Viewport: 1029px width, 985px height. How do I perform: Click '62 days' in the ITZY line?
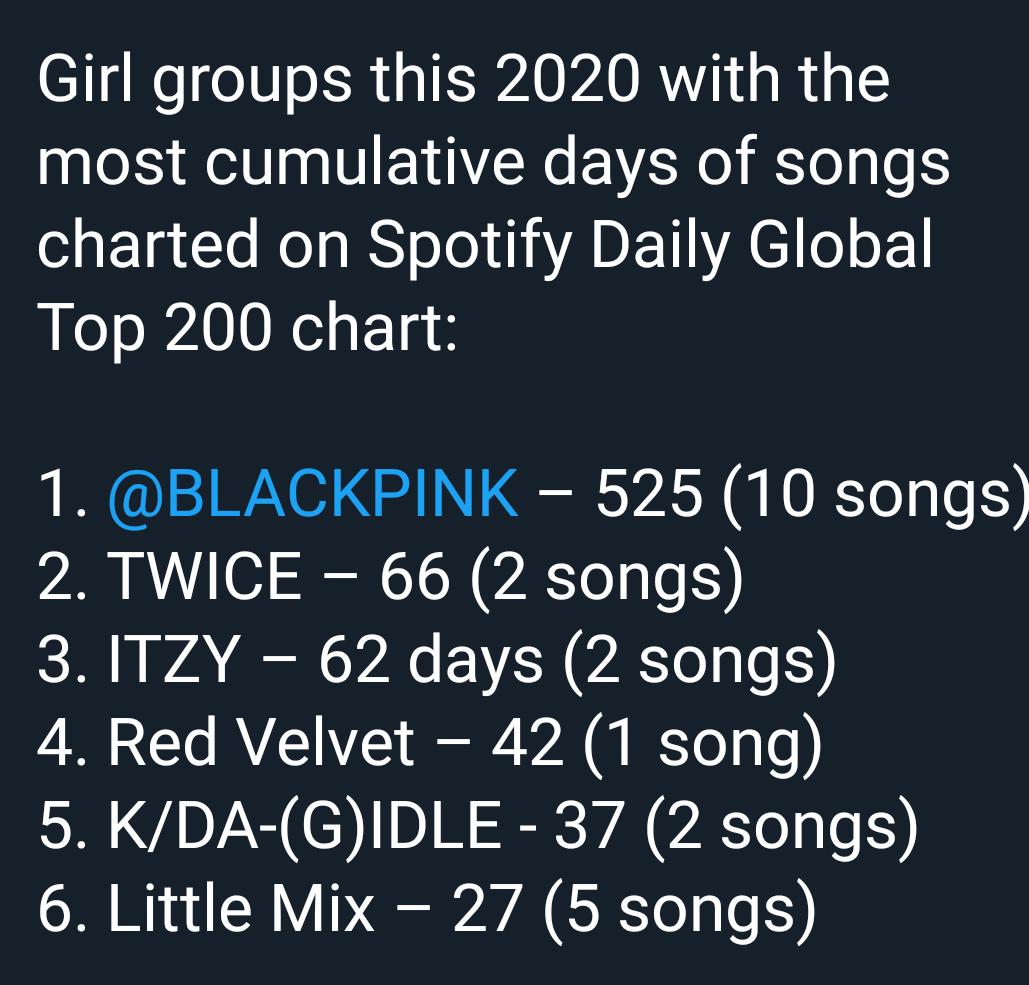point(431,661)
